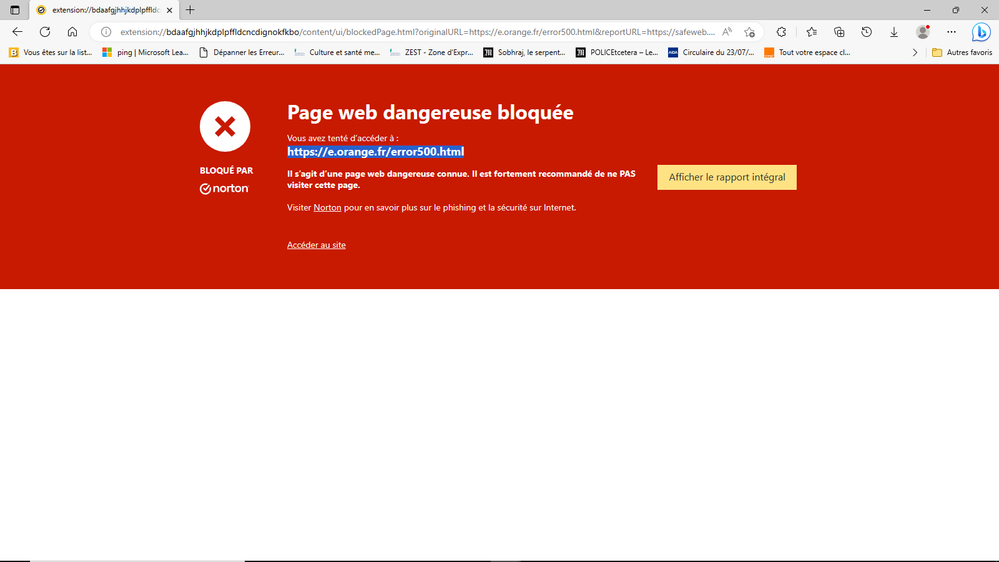This screenshot has width=999, height=562.
Task: Open 'POLICEtcetera – Le...' bookmark
Action: [617, 52]
